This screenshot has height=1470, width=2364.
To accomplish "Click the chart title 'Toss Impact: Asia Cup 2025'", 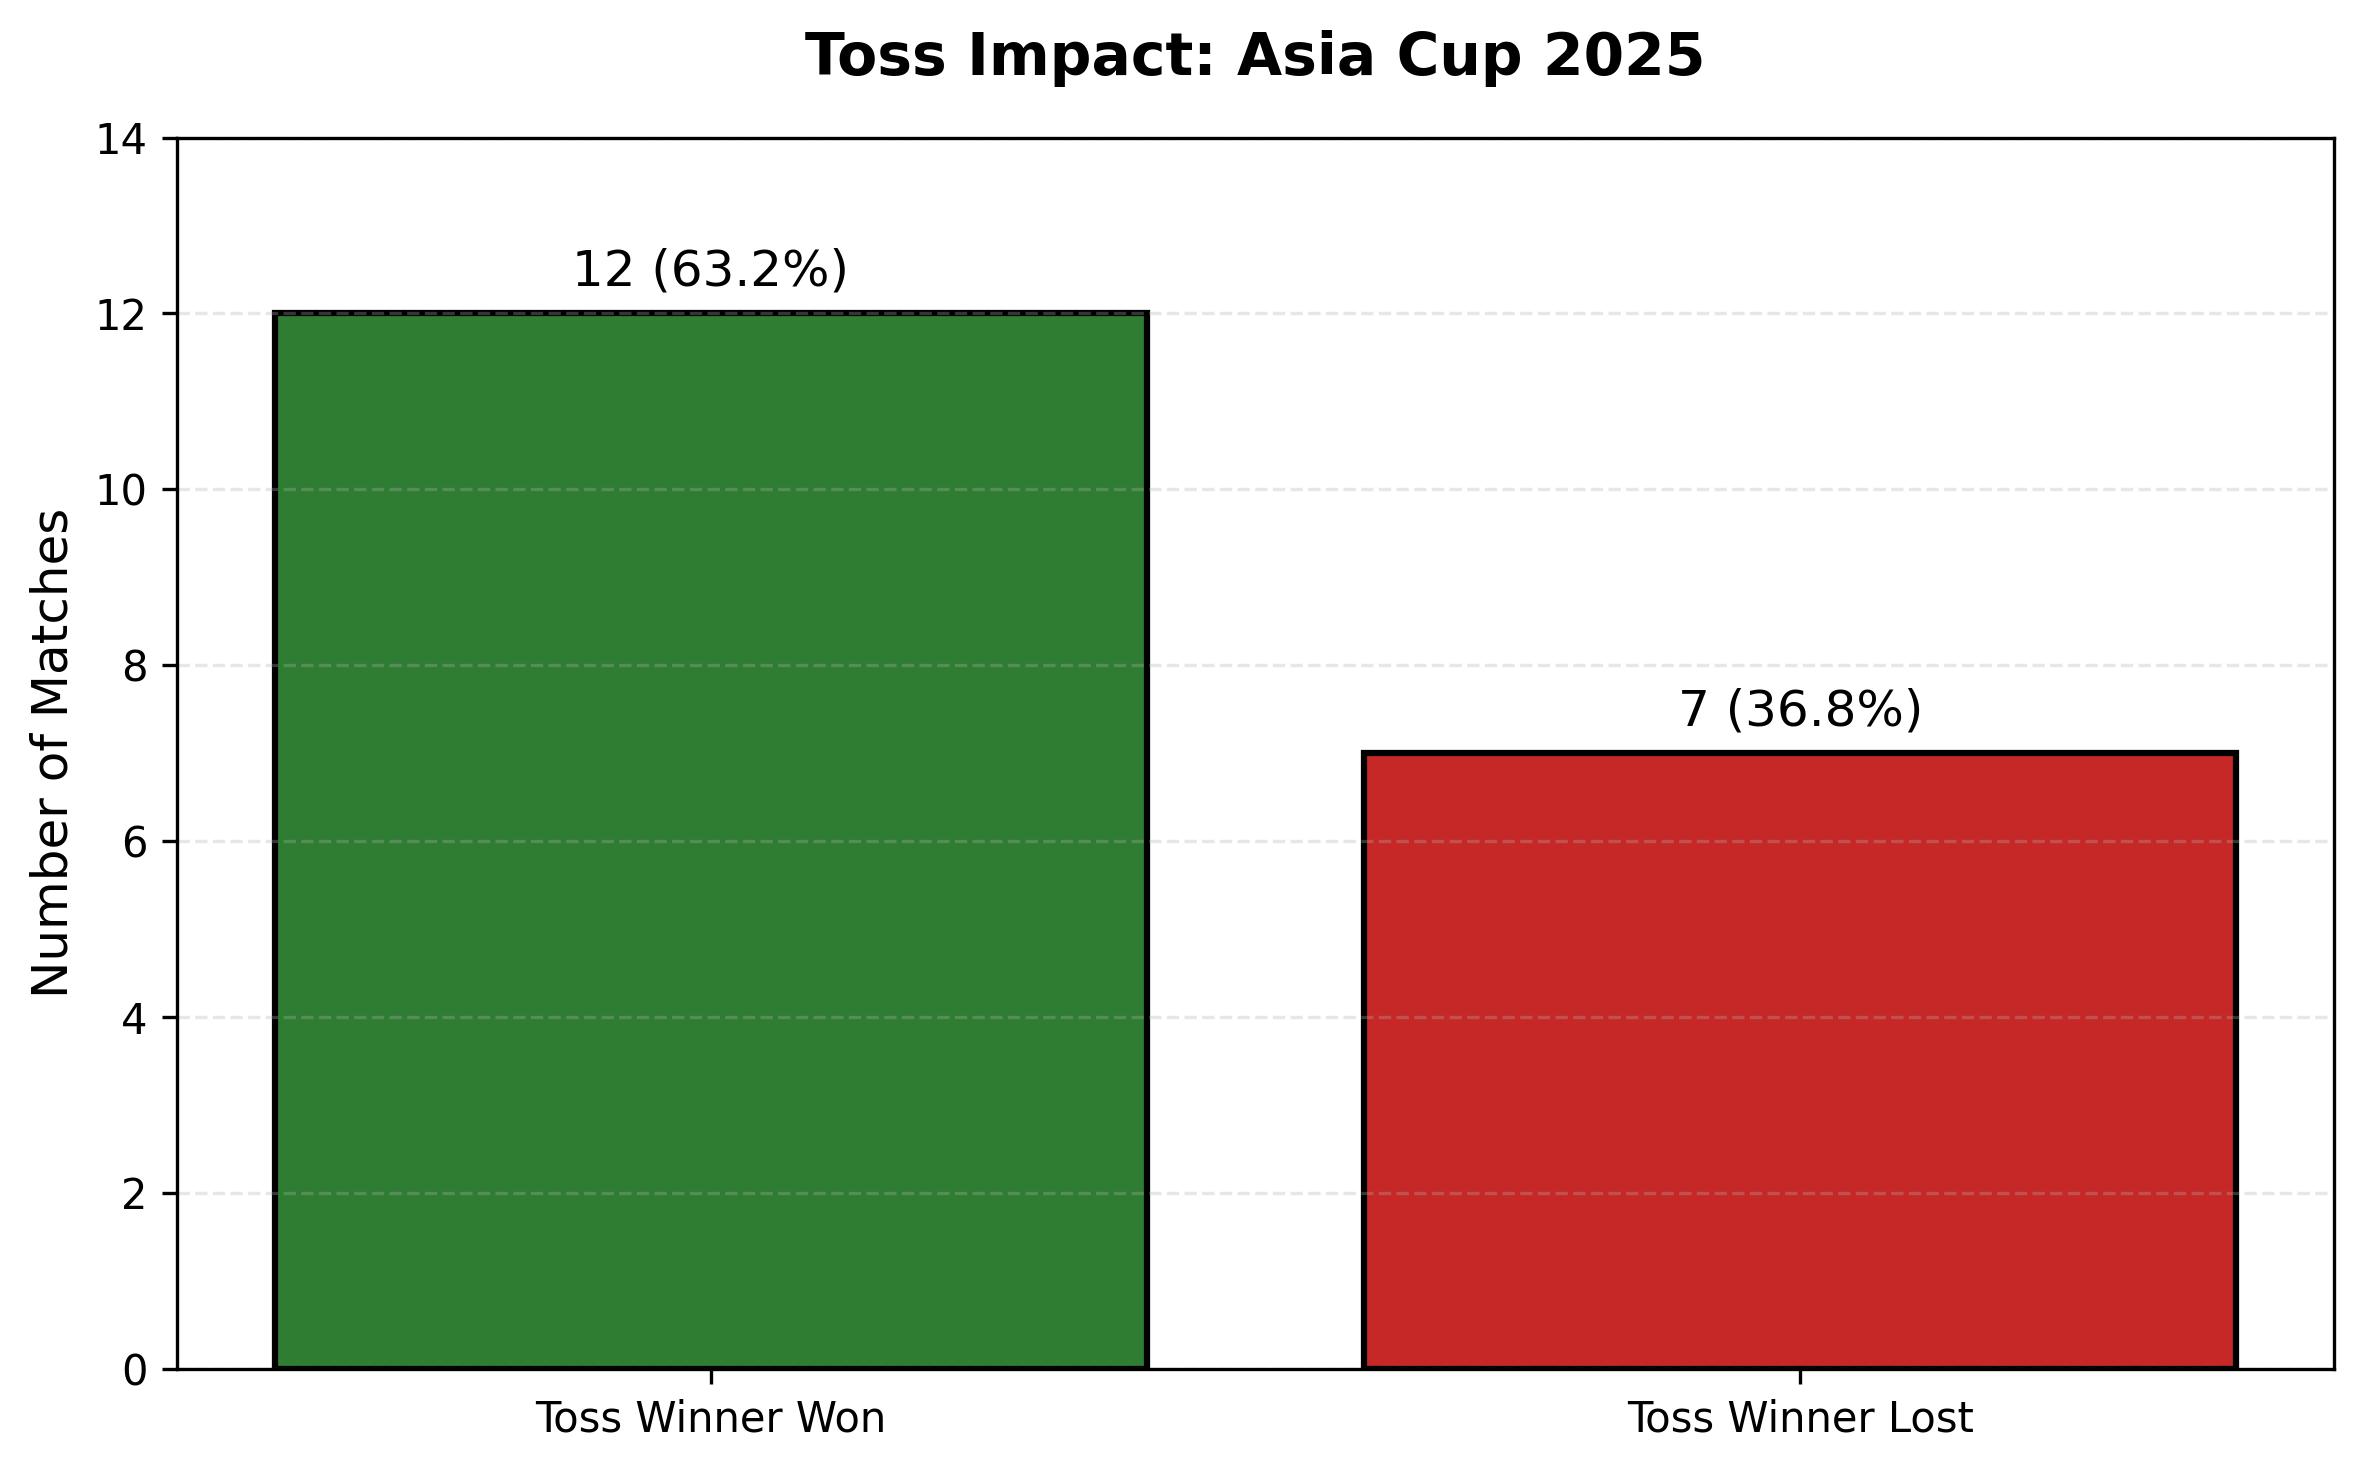I will [1254, 56].
